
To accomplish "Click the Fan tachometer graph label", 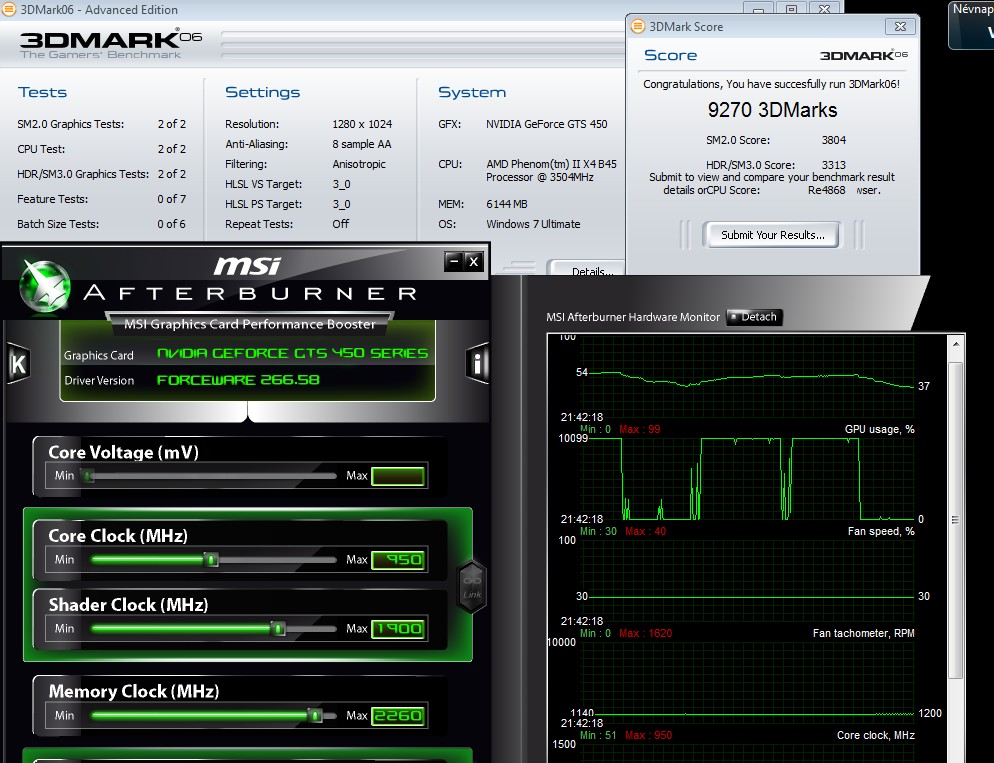I will point(863,633).
